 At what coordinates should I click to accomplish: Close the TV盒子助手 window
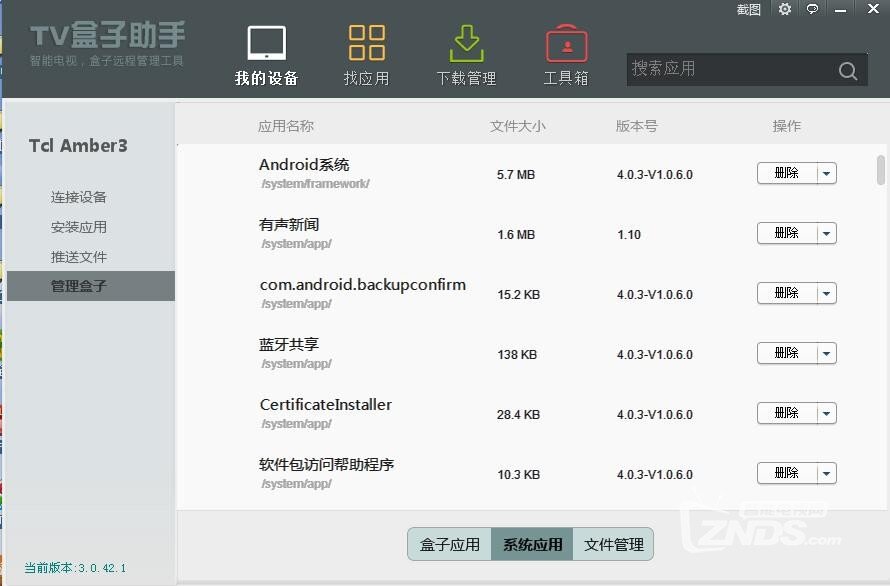click(x=874, y=9)
